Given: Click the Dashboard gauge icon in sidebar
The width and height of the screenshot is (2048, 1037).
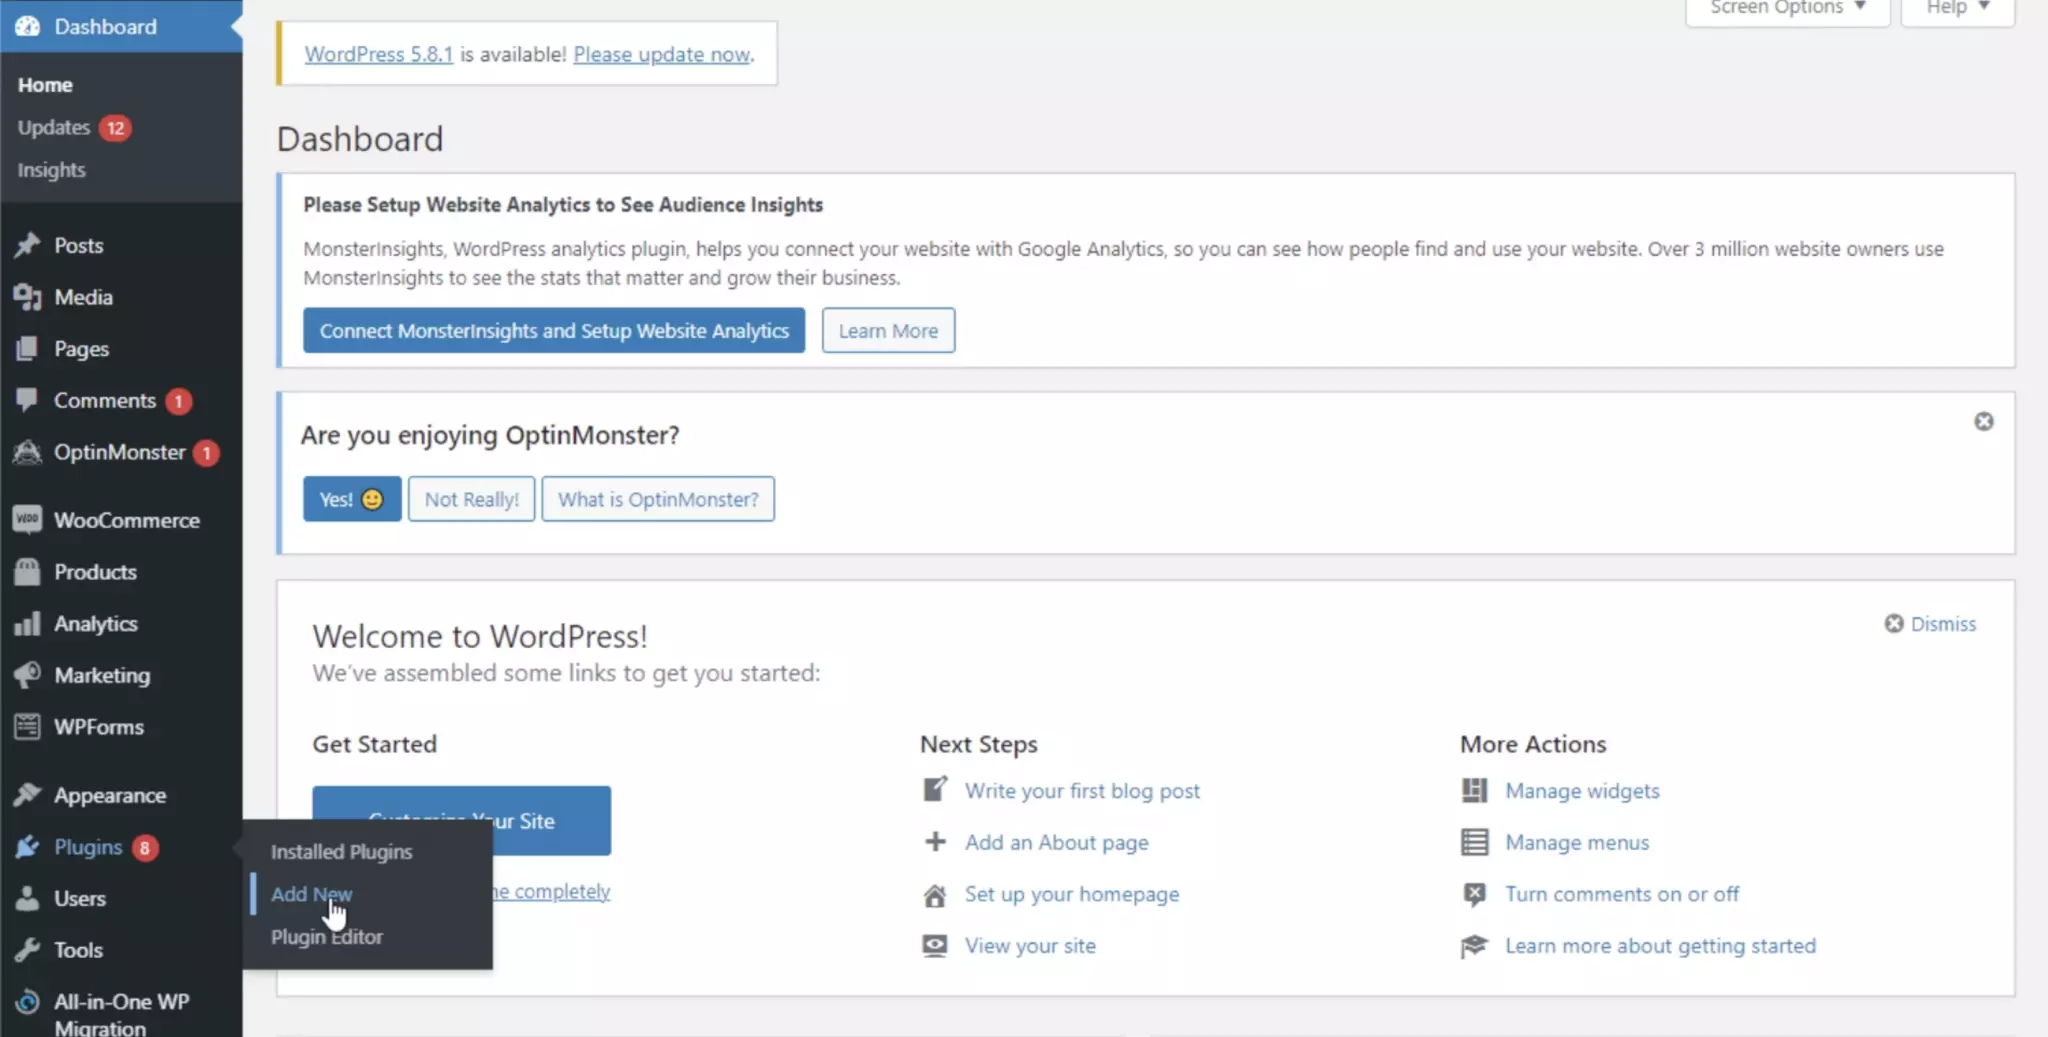Looking at the screenshot, I should coord(28,27).
